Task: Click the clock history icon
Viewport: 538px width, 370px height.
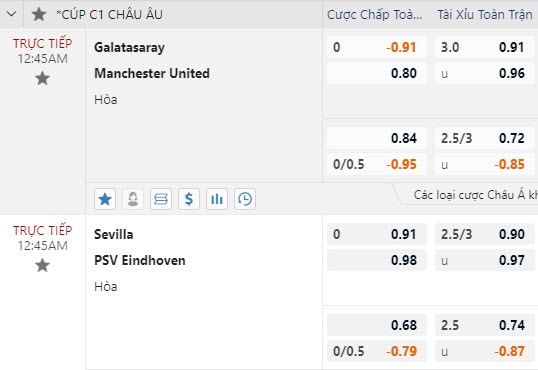Action: click(x=245, y=199)
